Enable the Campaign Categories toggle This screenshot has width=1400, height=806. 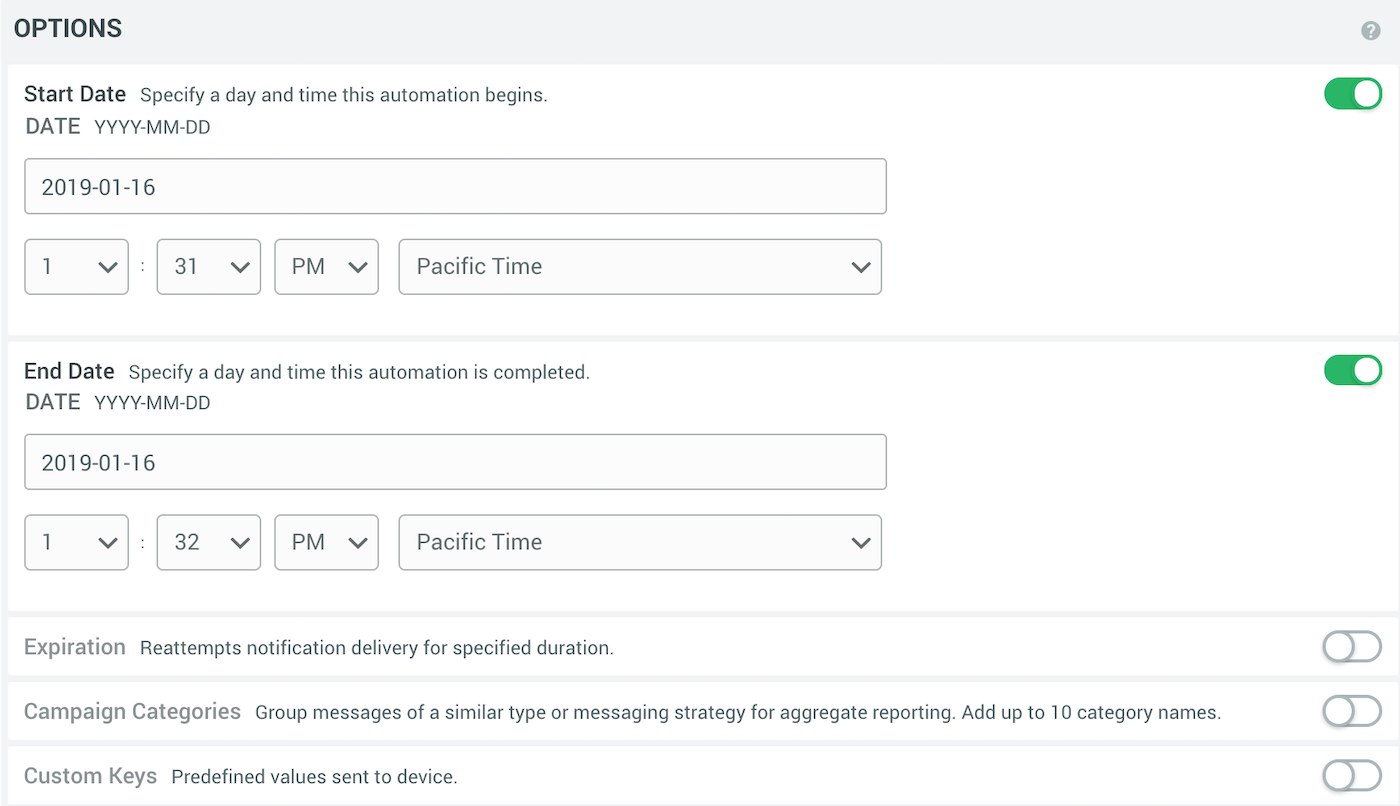click(1353, 711)
